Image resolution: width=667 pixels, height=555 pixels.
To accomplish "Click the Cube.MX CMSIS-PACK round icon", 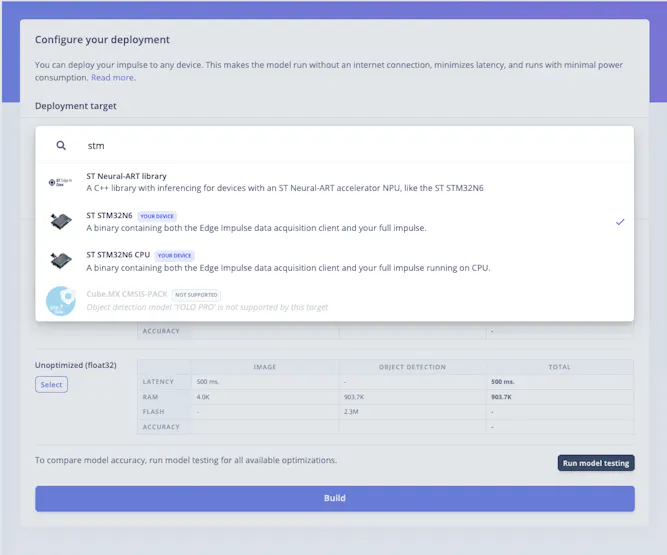I will click(x=61, y=301).
